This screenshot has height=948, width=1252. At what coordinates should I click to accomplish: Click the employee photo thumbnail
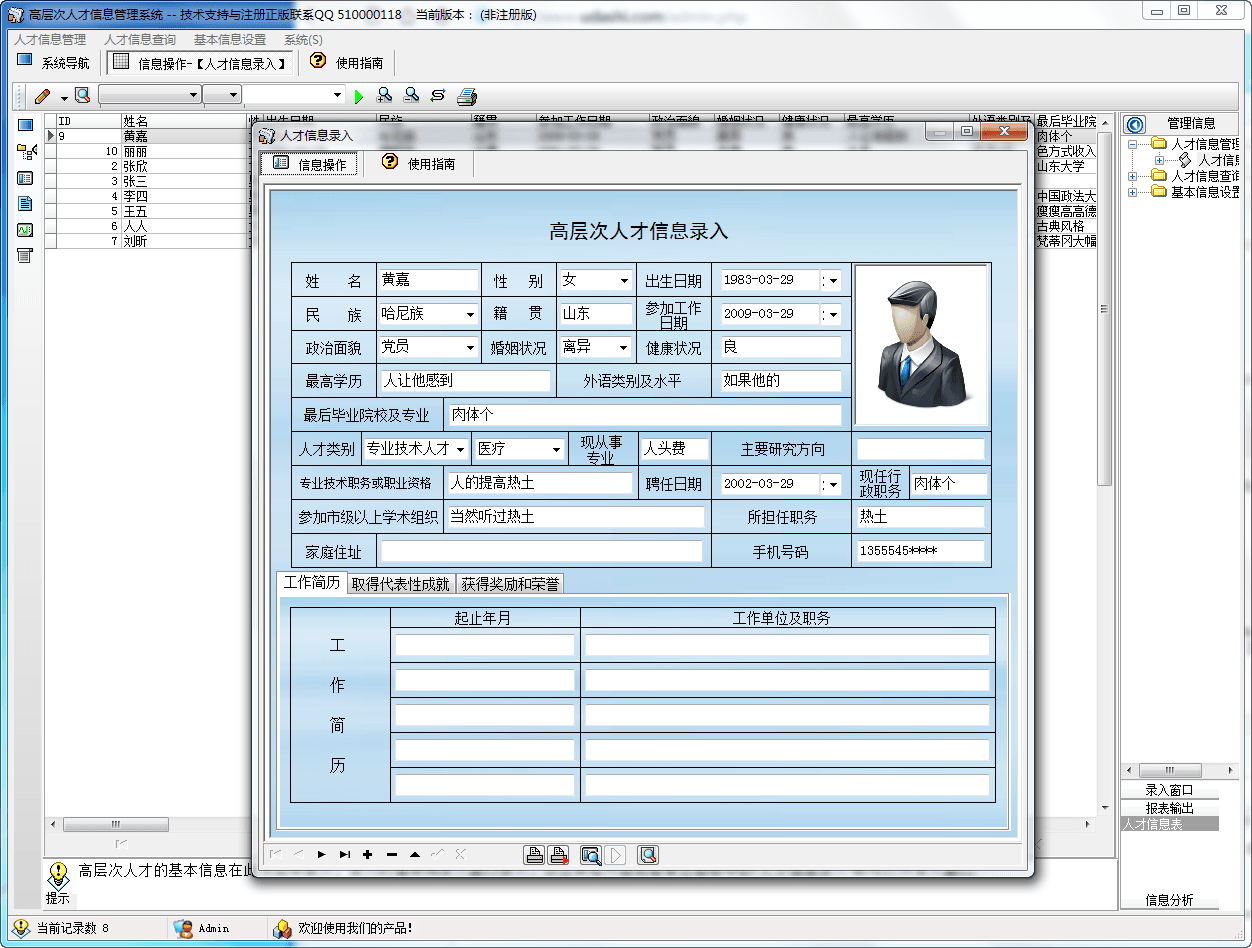click(x=921, y=345)
